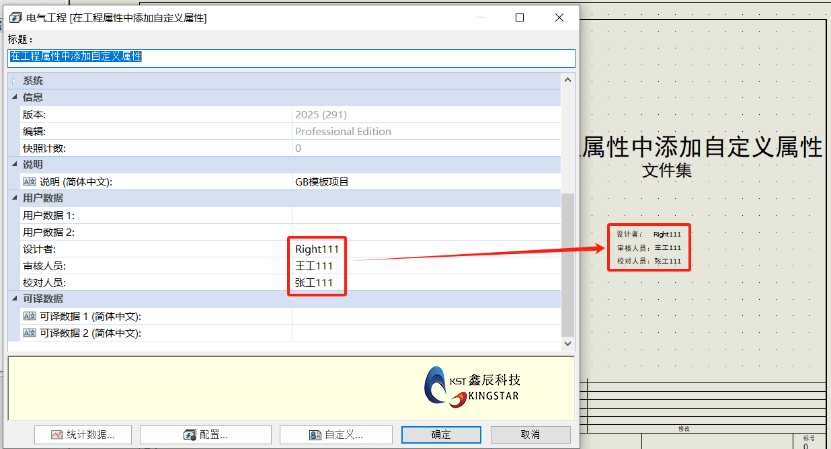
Task: Open the 统计数据 button
Action: 83,435
